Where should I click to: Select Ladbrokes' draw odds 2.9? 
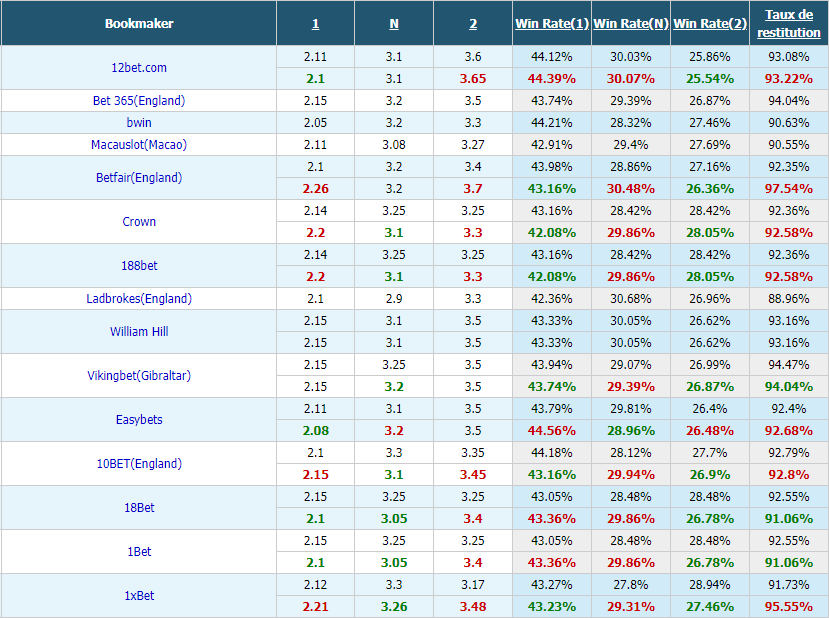(x=394, y=299)
